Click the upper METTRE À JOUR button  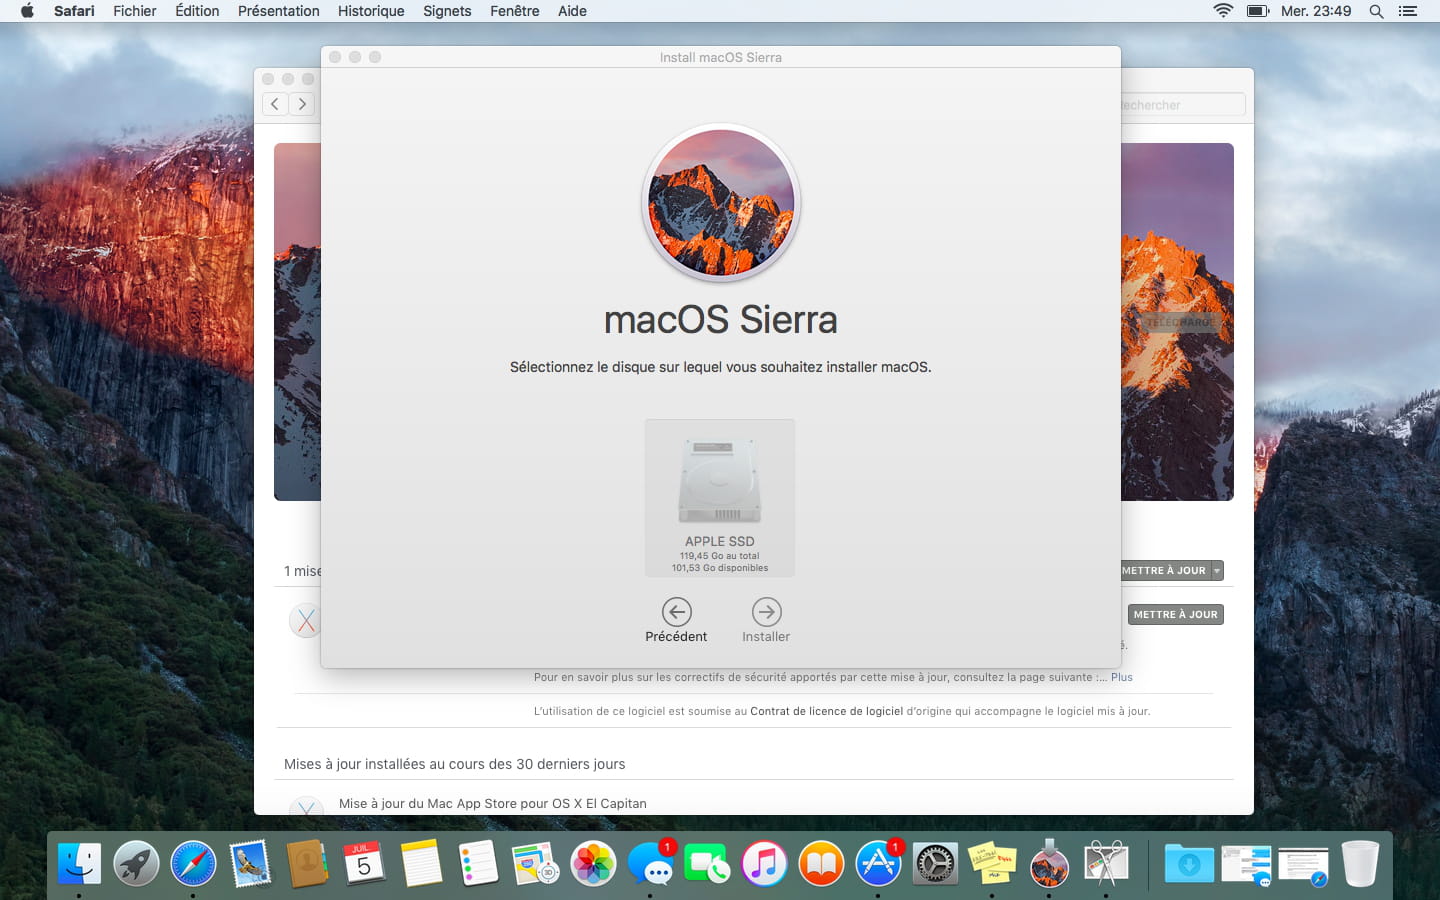(x=1164, y=570)
